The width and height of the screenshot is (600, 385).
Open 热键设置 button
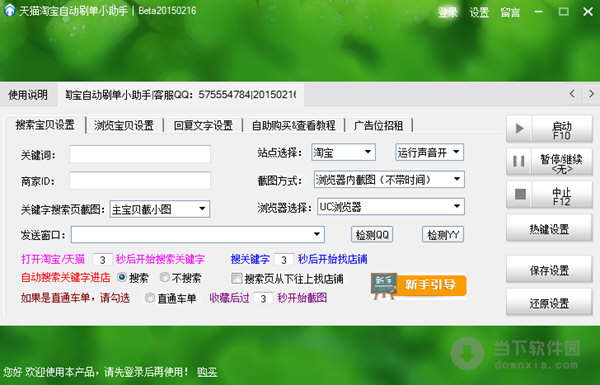tap(549, 228)
